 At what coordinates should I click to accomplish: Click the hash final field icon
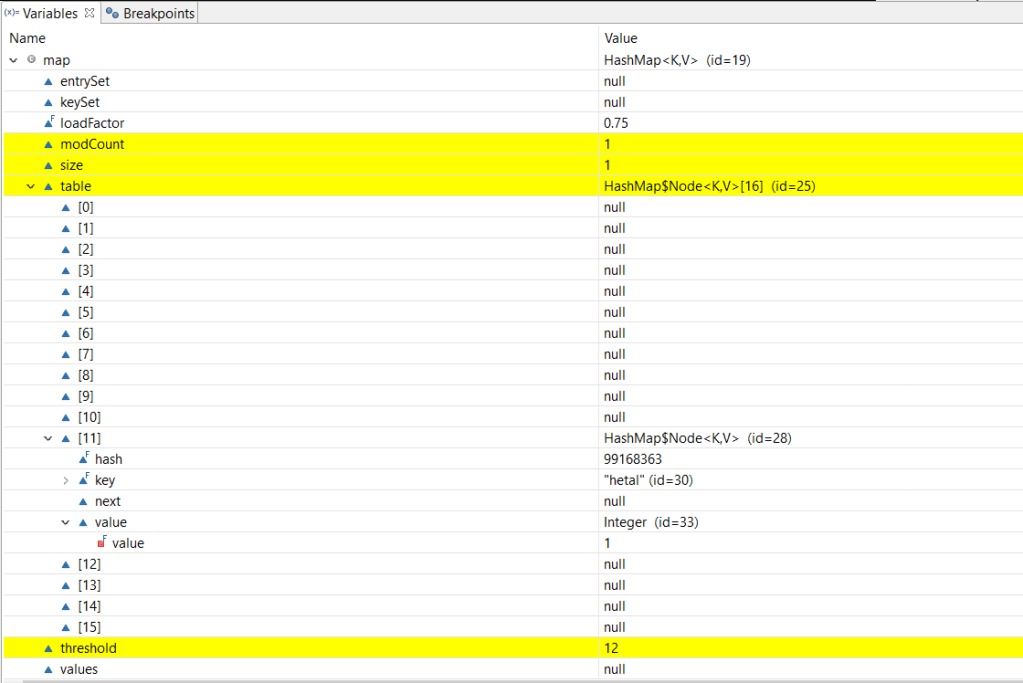84,459
